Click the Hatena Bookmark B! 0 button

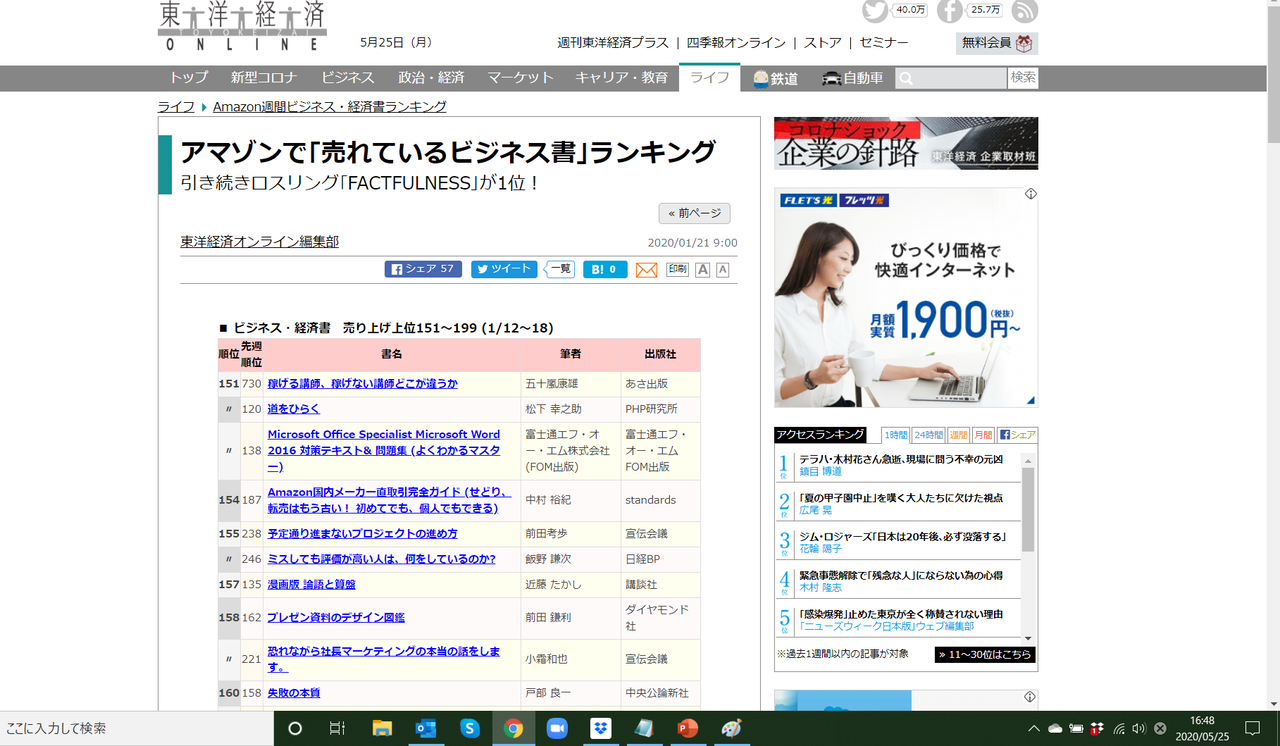605,269
